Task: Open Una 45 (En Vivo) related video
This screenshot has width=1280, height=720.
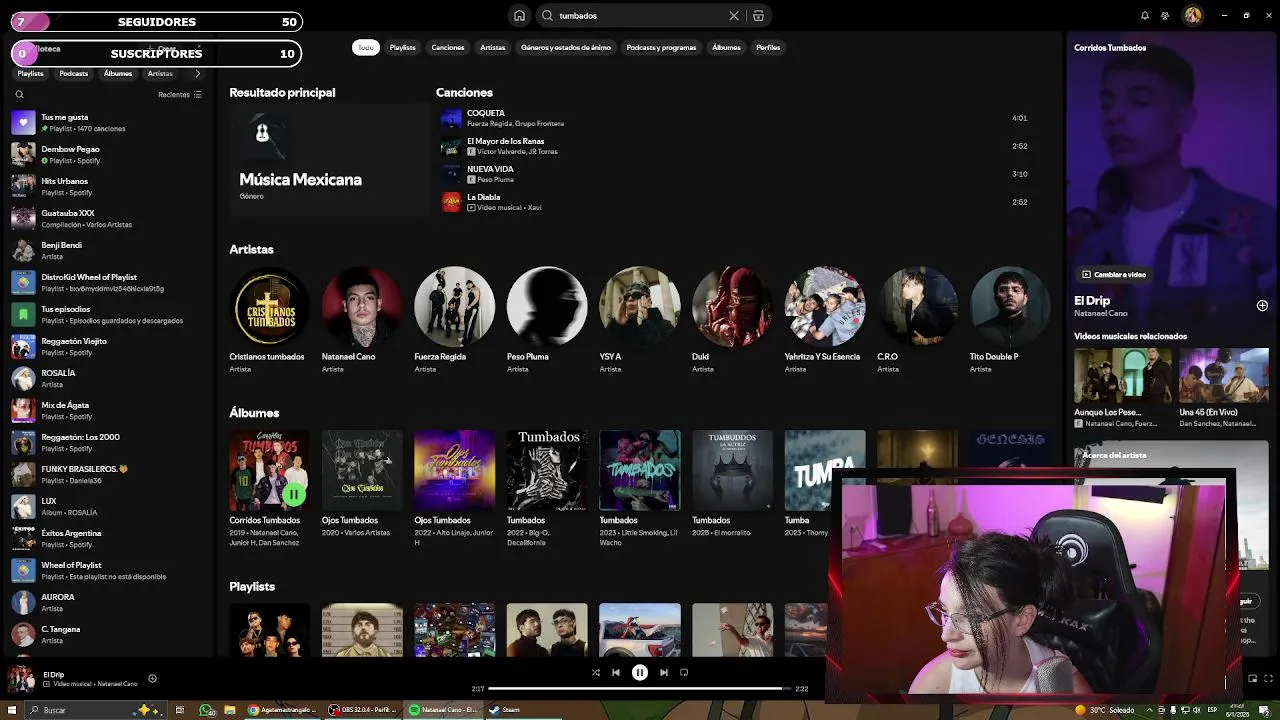Action: (1224, 388)
